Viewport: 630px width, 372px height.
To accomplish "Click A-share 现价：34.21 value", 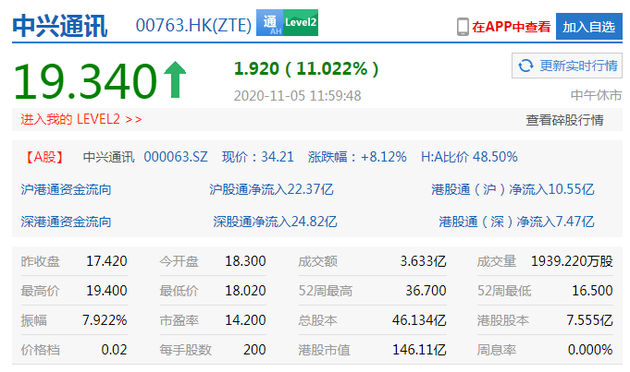I will pyautogui.click(x=258, y=157).
